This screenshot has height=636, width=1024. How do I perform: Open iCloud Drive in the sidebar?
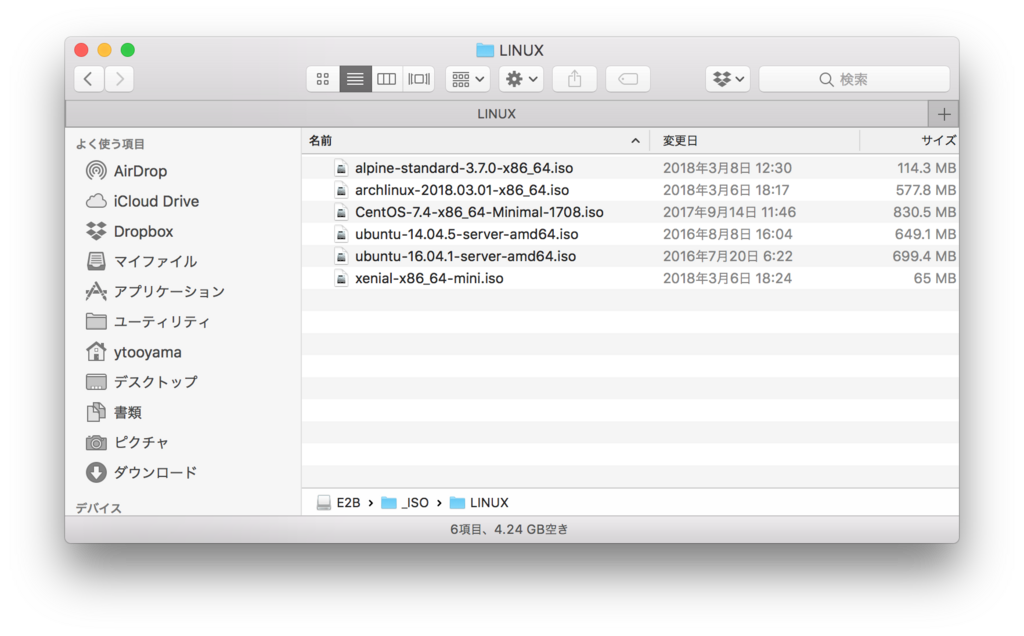click(142, 201)
